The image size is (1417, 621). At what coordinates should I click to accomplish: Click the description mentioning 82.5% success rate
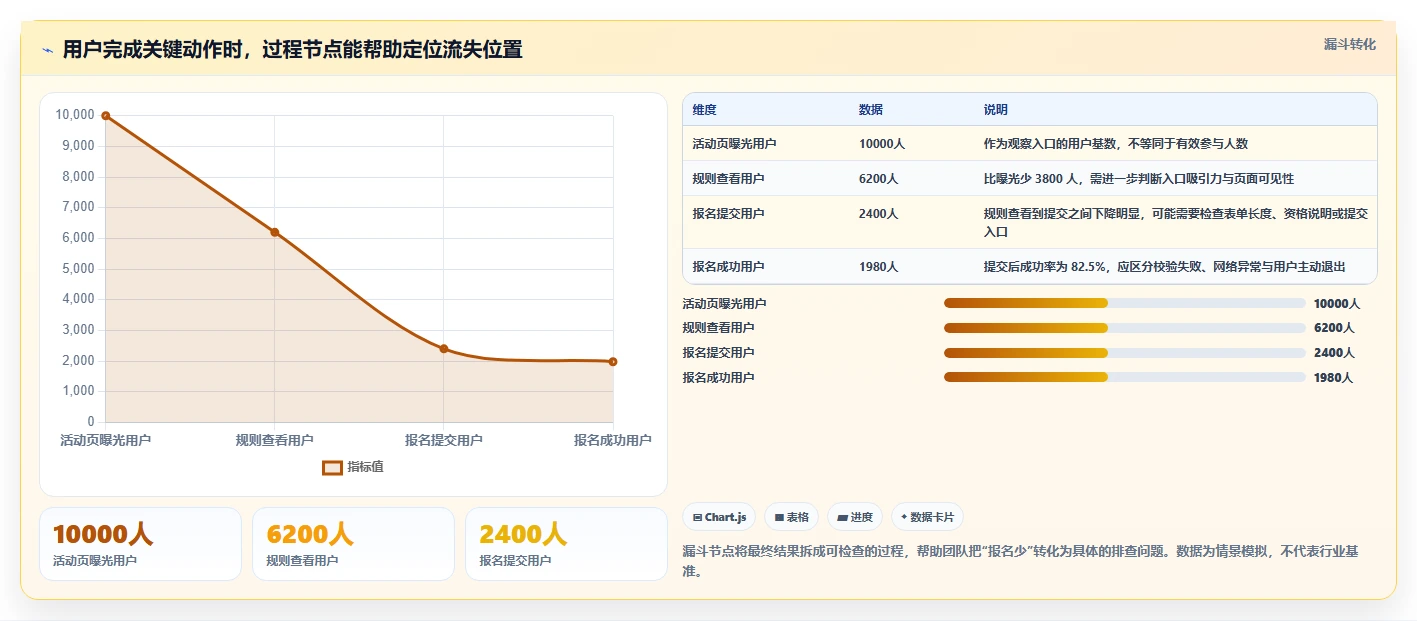(x=1165, y=267)
